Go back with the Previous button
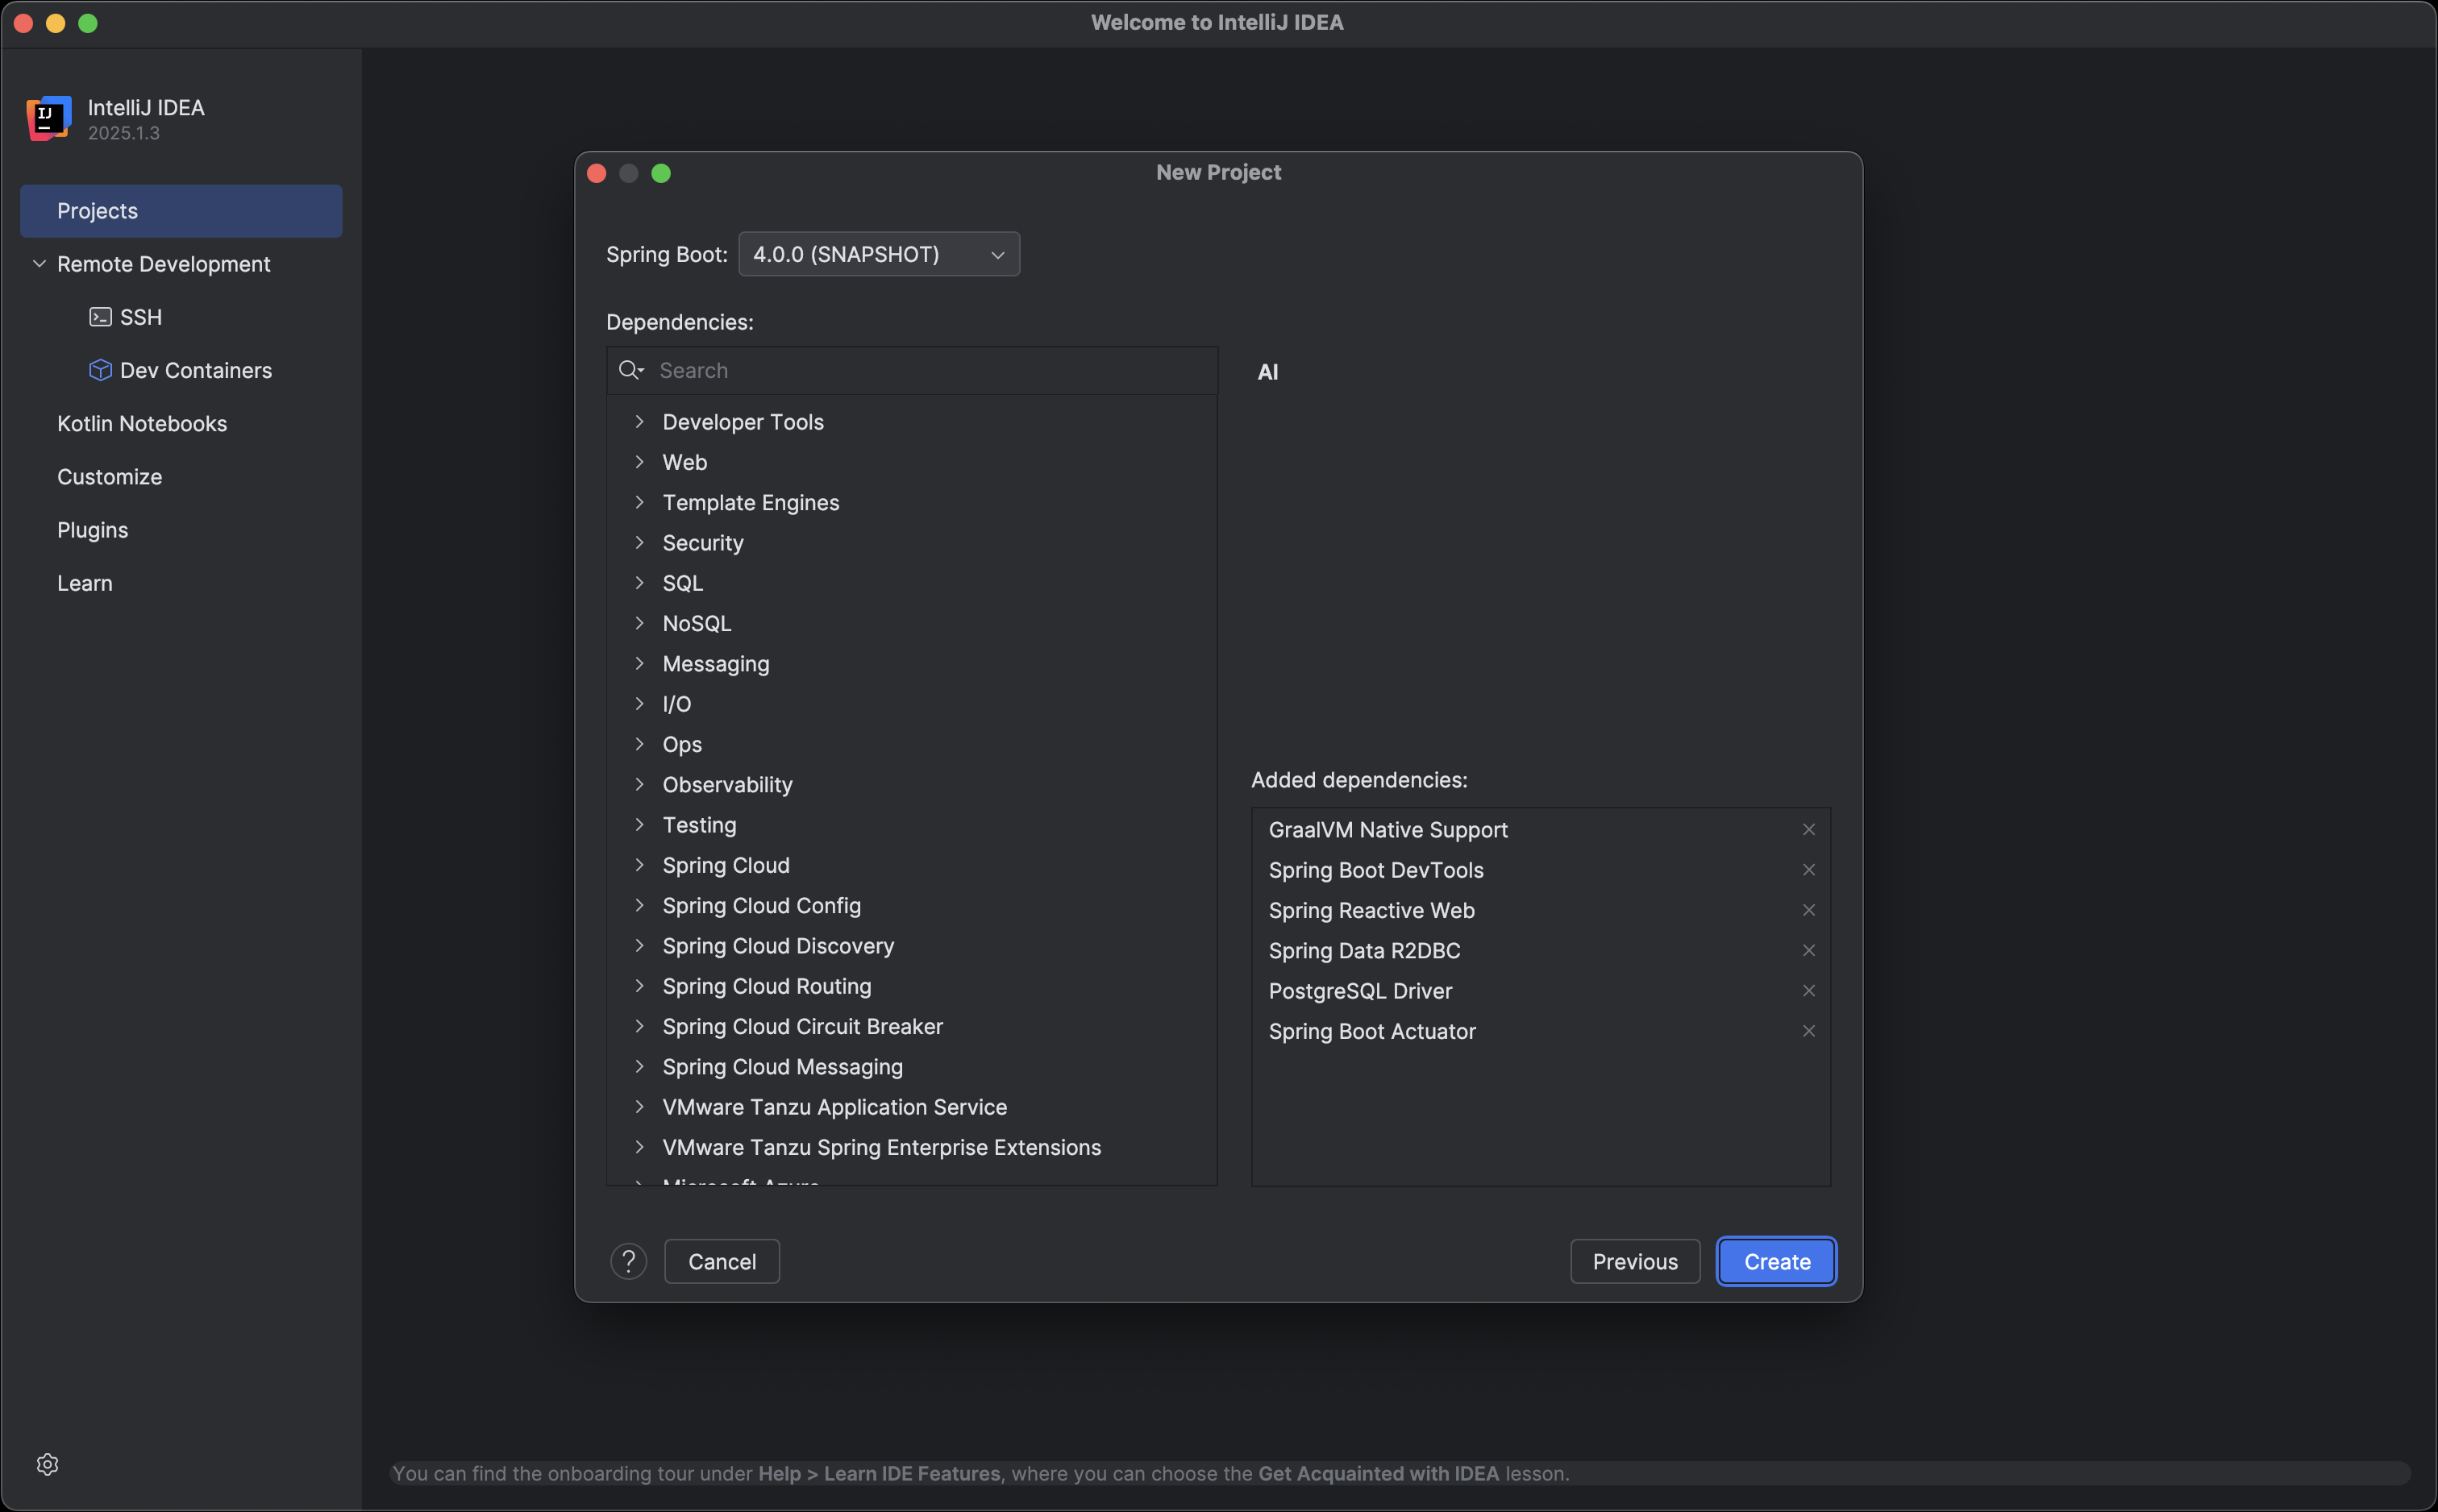2438x1512 pixels. point(1634,1261)
